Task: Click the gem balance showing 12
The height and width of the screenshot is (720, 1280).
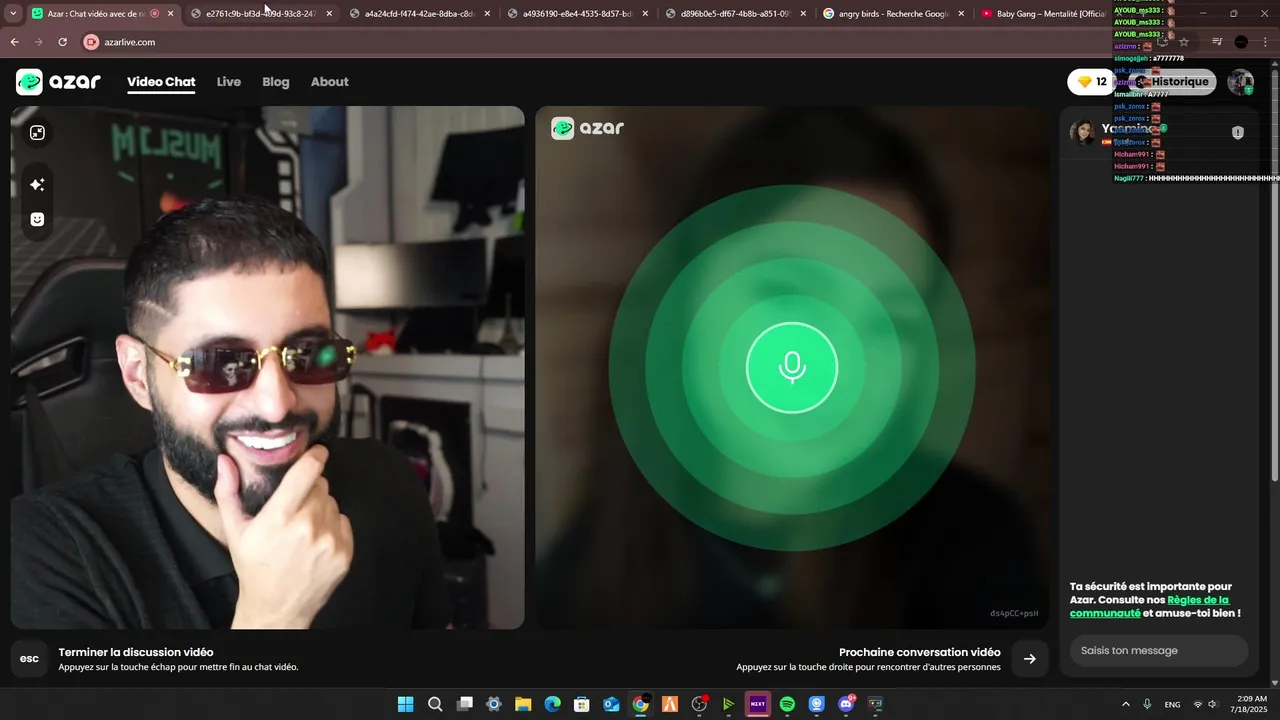Action: point(1092,82)
